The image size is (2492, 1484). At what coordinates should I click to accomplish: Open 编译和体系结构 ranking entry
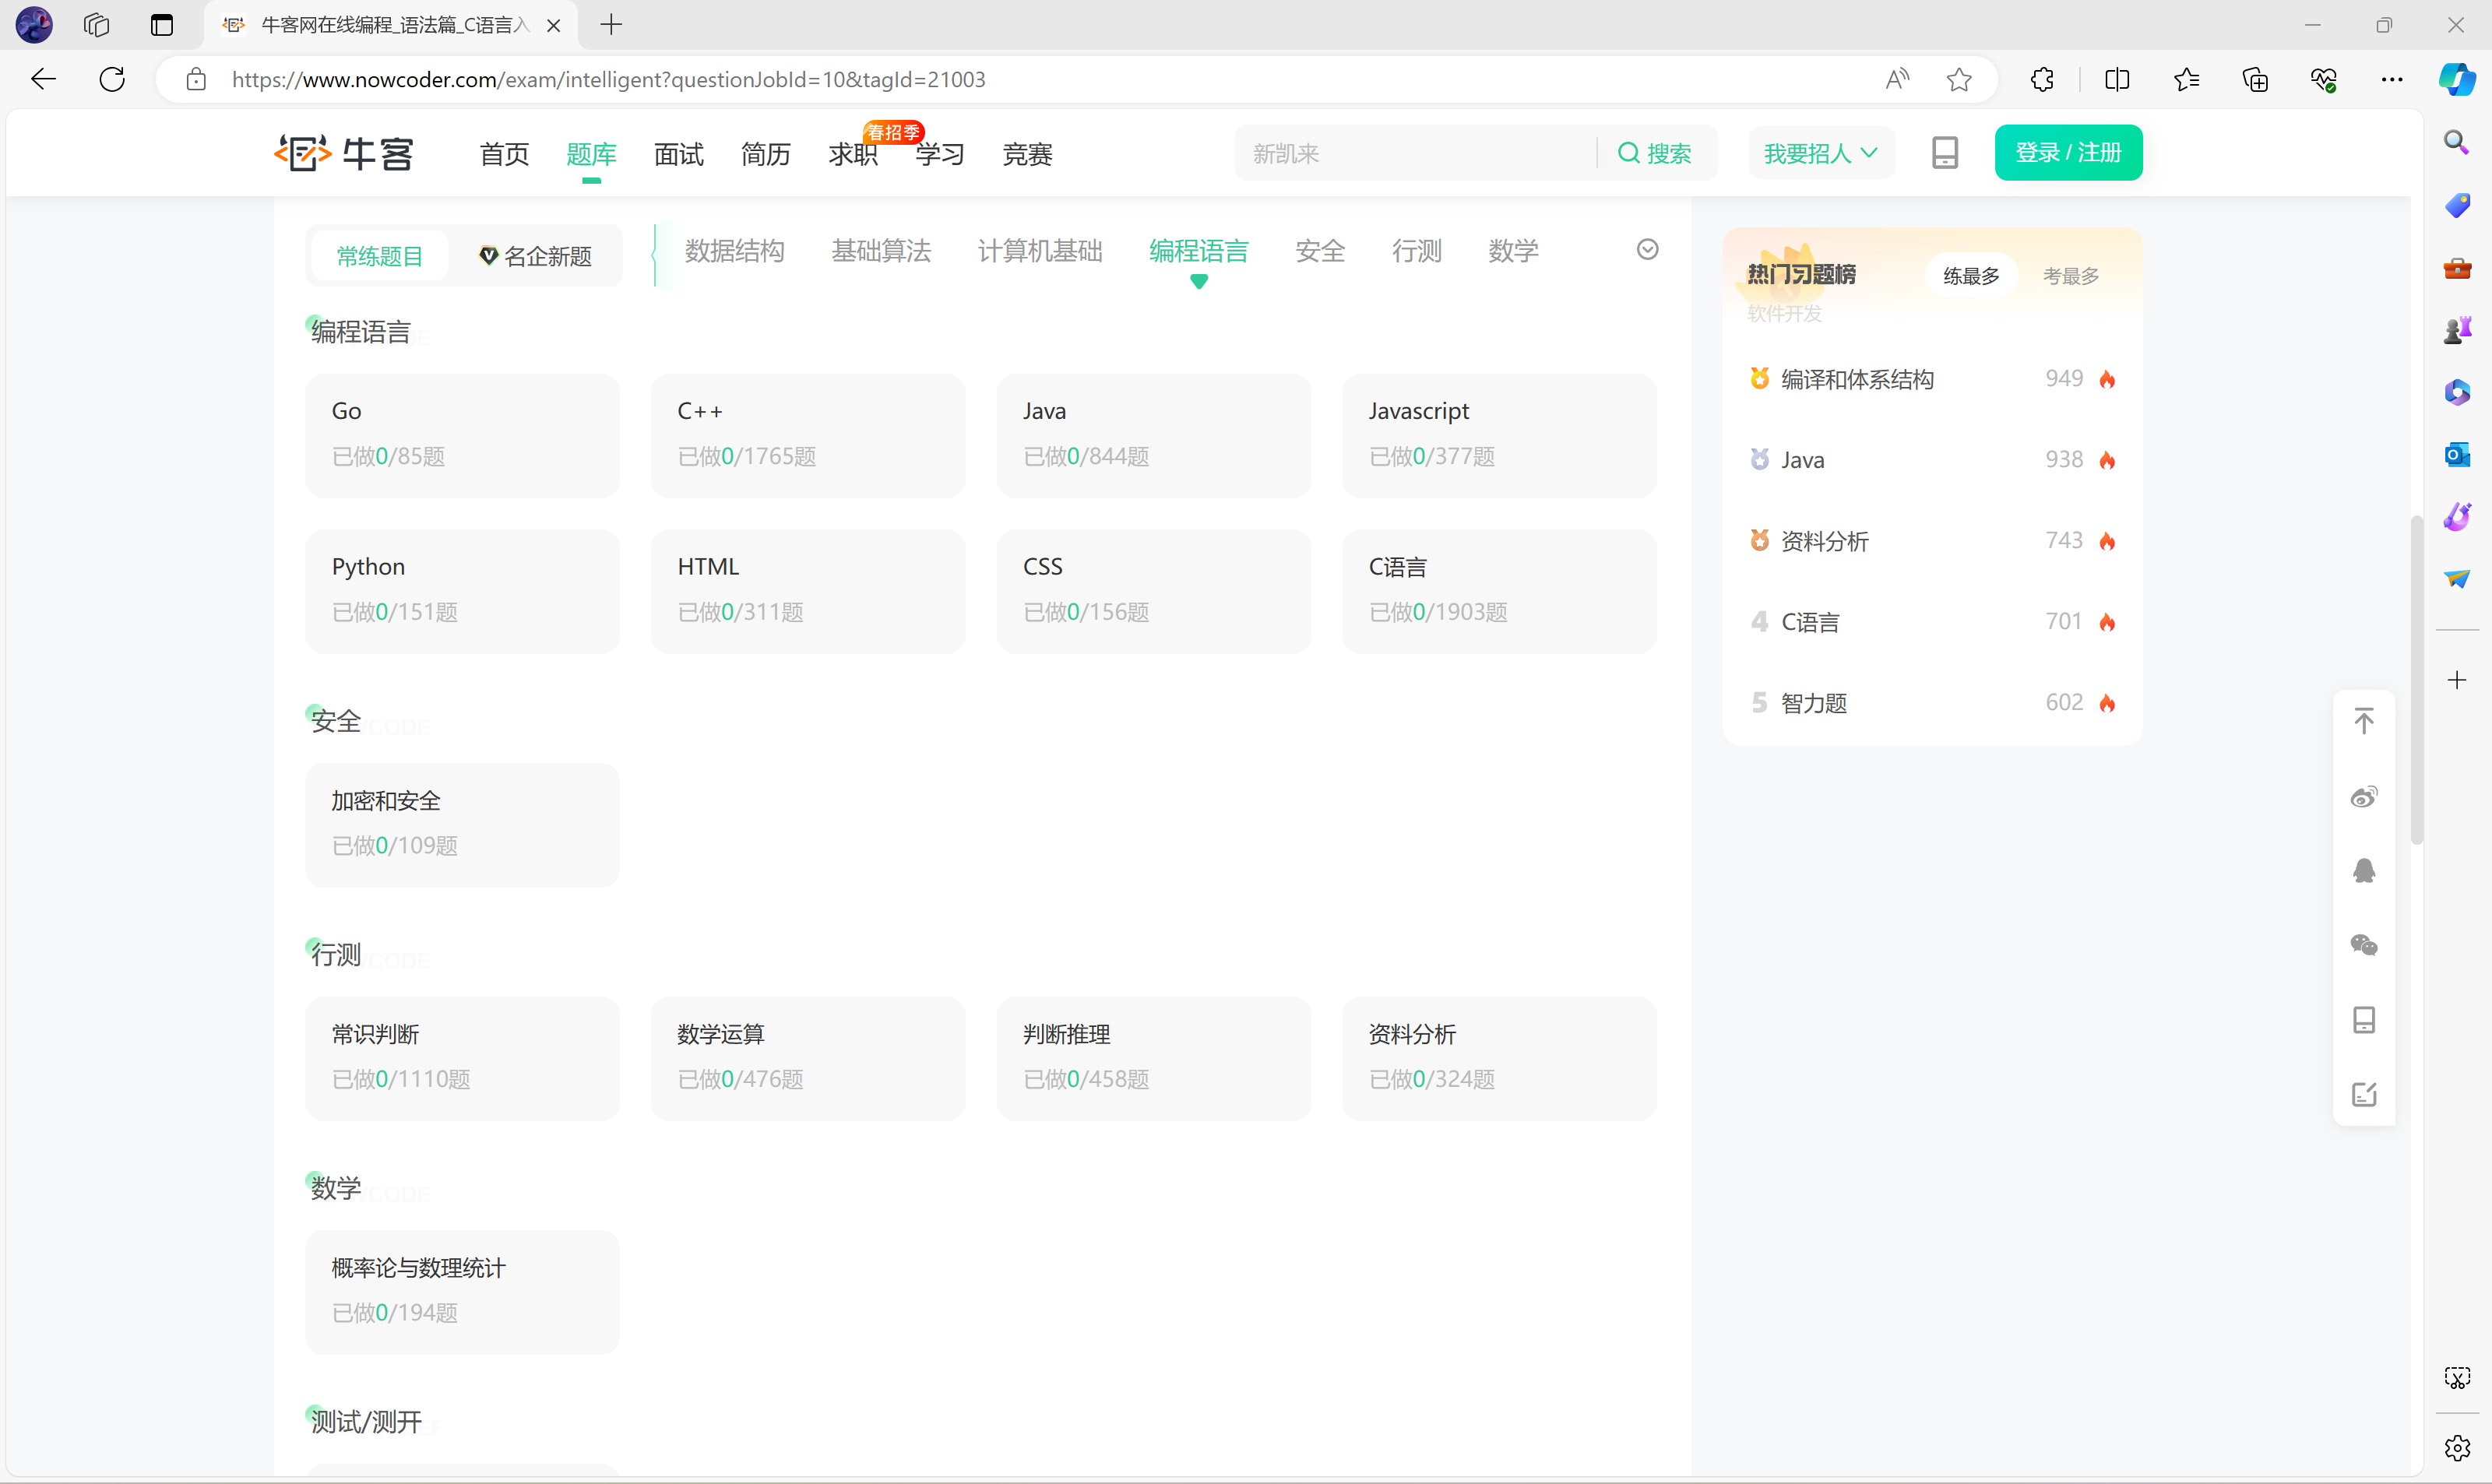[x=1931, y=379]
